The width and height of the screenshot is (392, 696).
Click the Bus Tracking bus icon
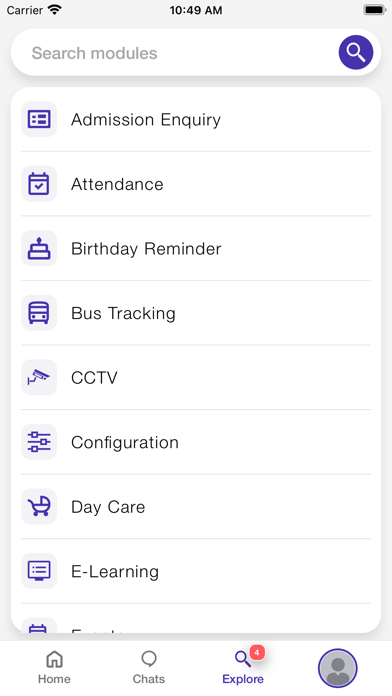(x=39, y=313)
